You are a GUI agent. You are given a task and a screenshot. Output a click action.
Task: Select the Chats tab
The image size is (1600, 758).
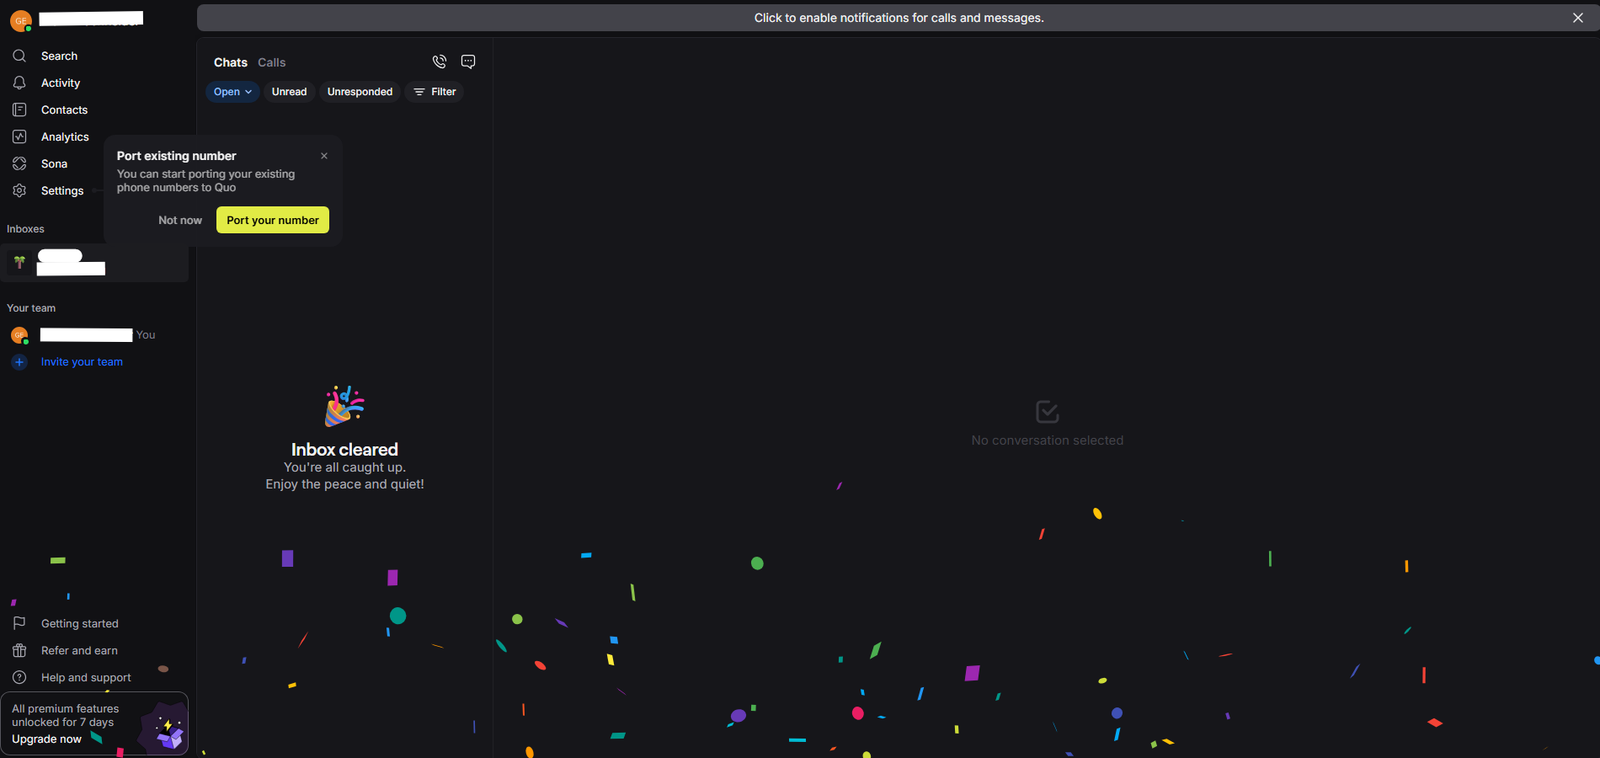pos(230,62)
